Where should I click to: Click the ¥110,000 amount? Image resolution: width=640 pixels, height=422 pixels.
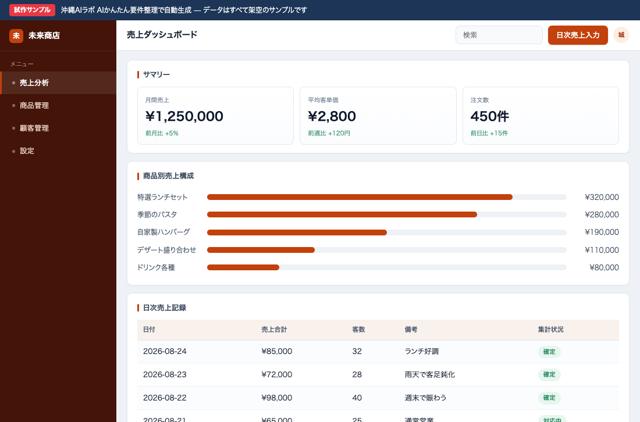pos(602,250)
